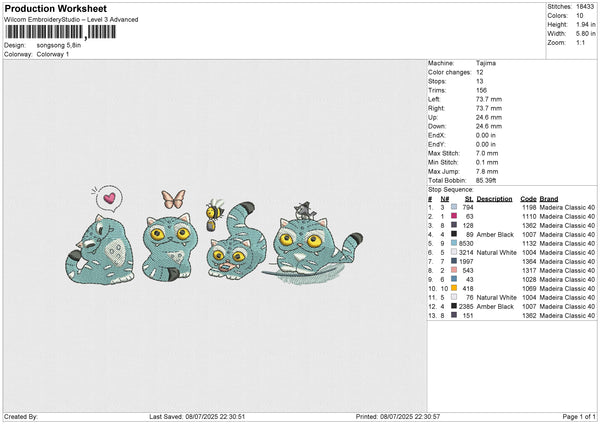Click 'Wilcom EmbroideryStudio – Level 3 Advanced' text
Image resolution: width=600 pixels, height=424 pixels.
coord(71,20)
